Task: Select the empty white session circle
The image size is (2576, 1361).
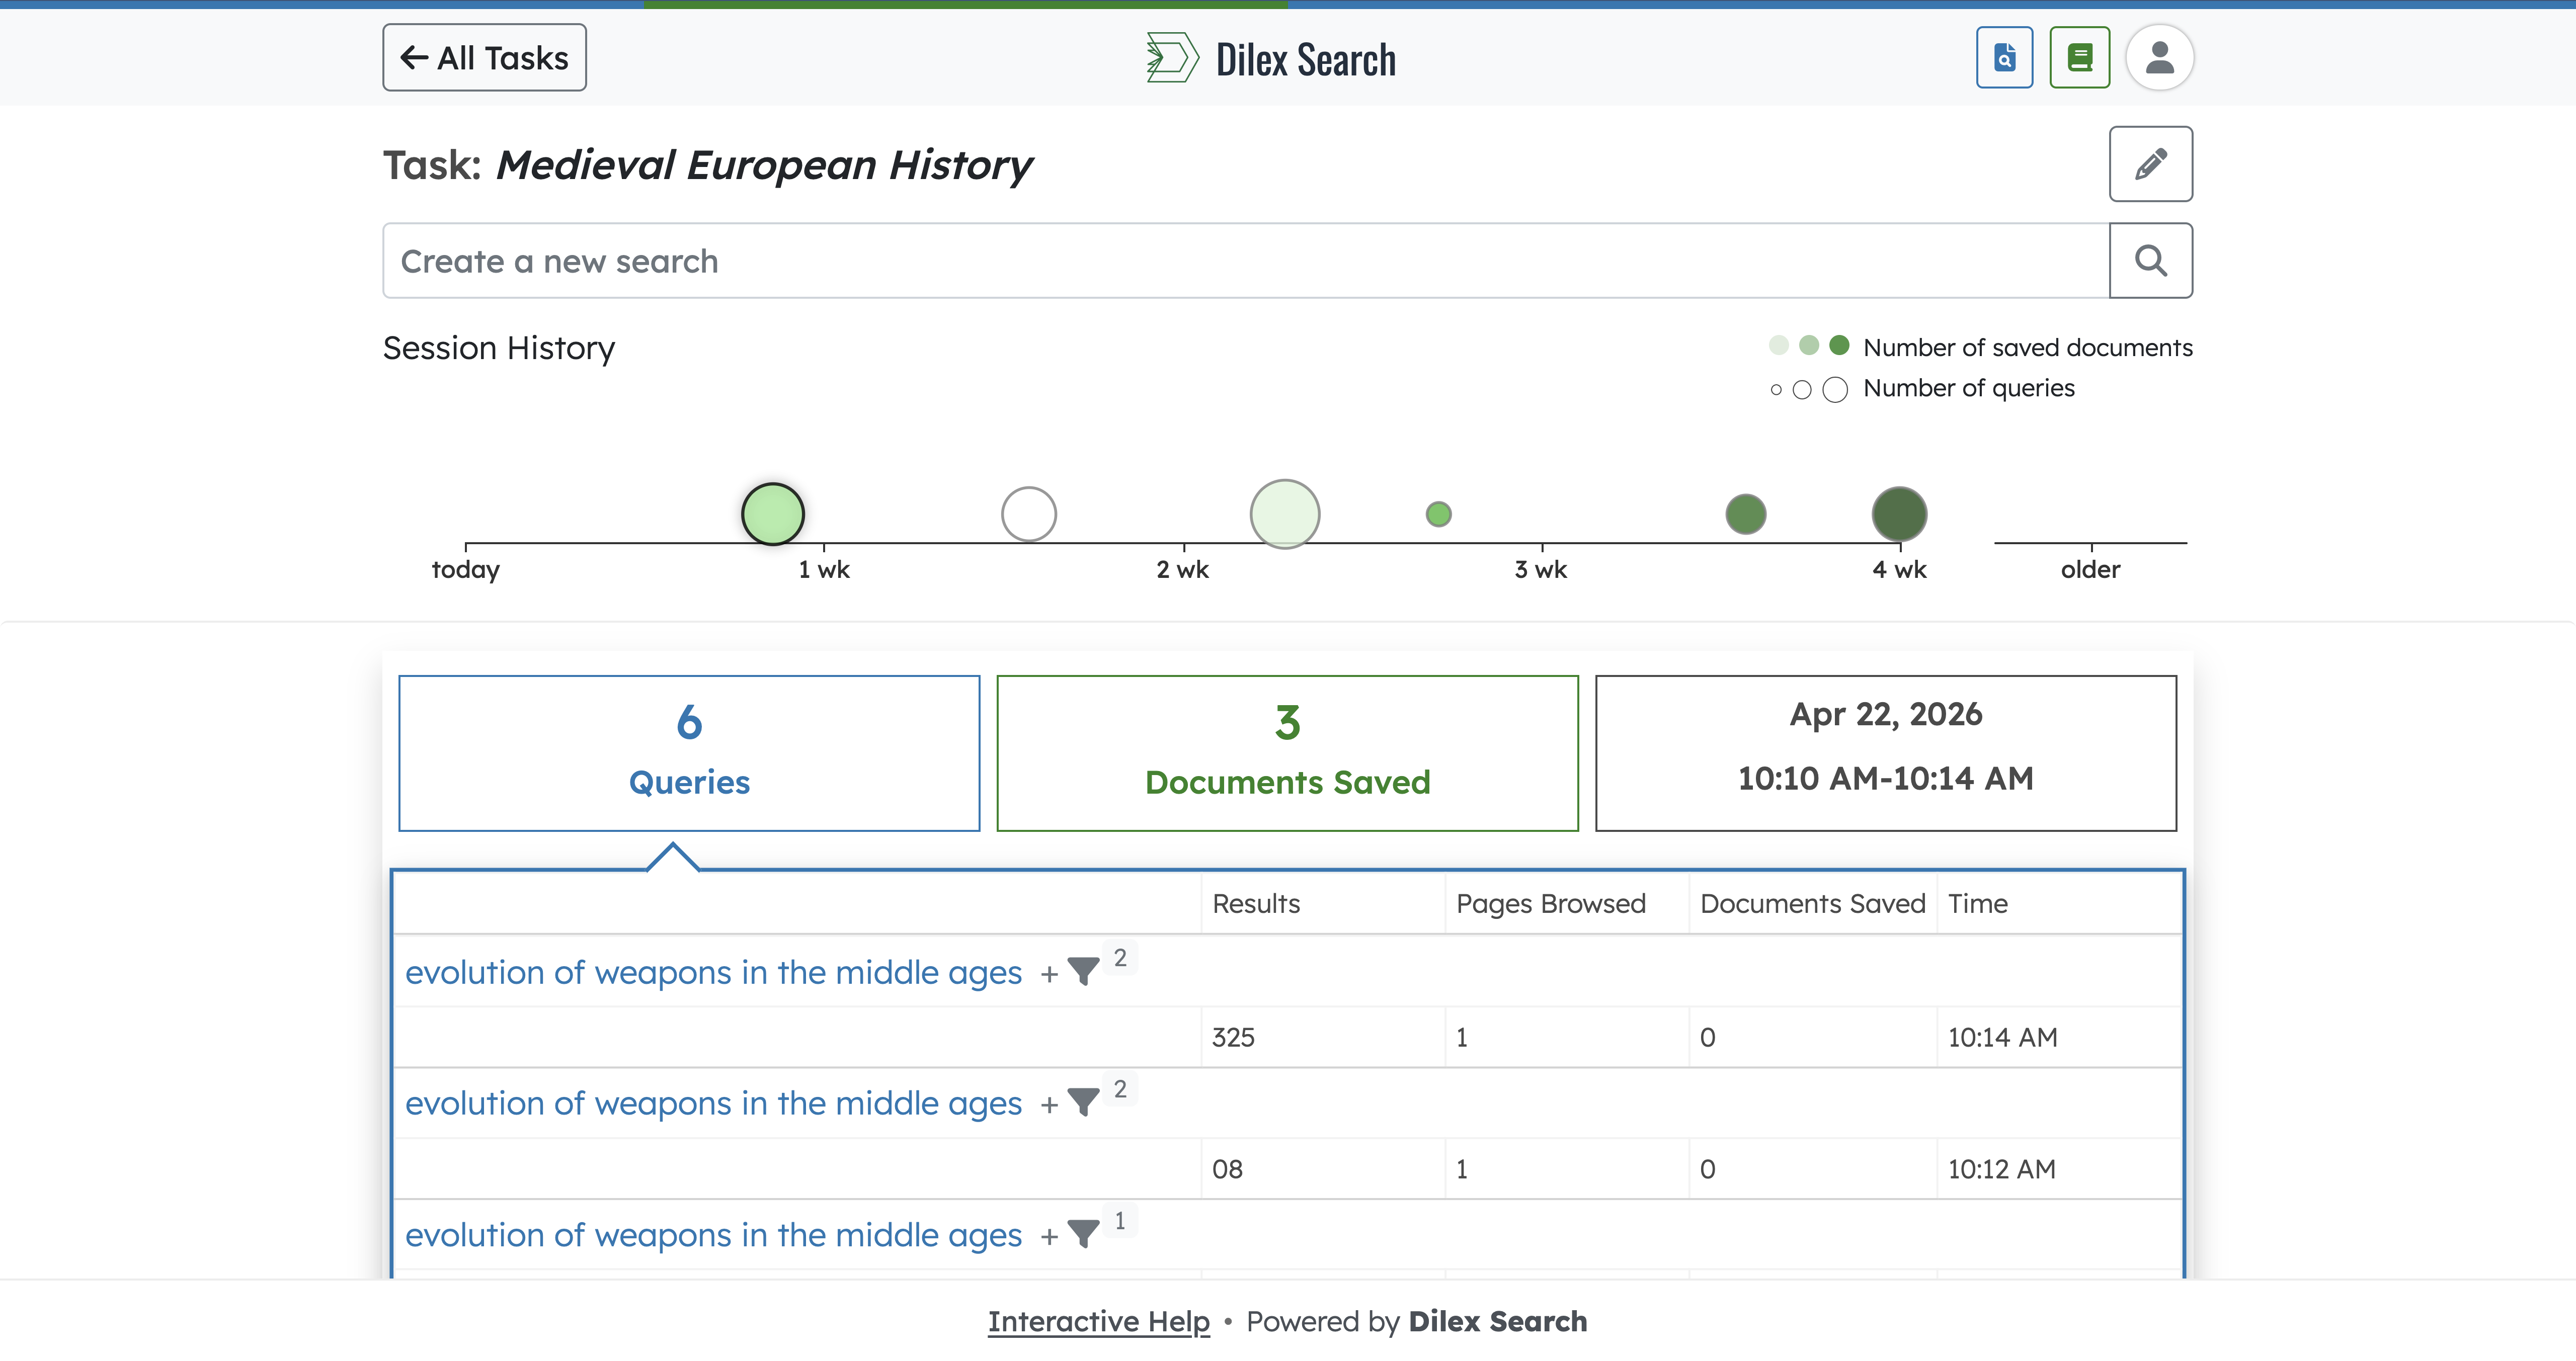Action: pyautogui.click(x=1028, y=514)
